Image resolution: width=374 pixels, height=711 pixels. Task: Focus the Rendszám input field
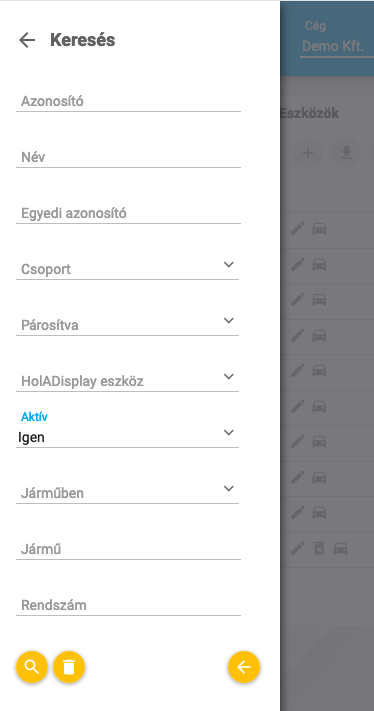click(x=128, y=604)
